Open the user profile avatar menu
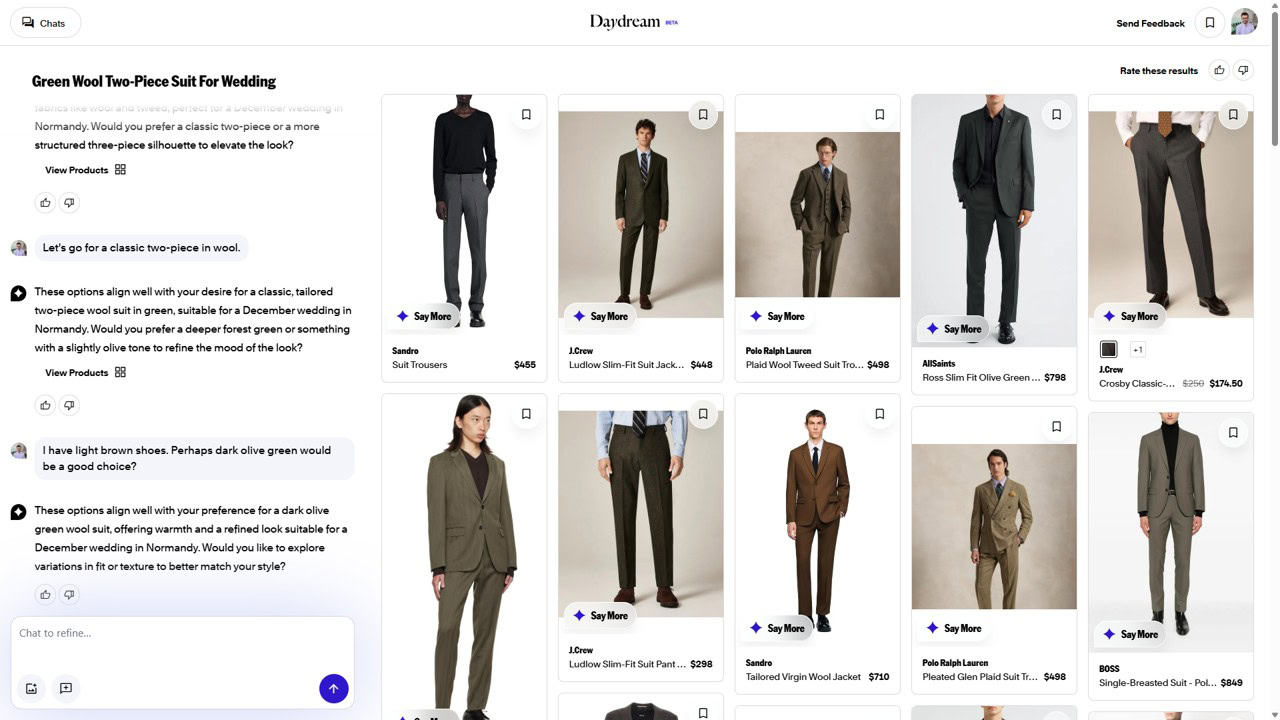This screenshot has height=720, width=1280. coord(1244,23)
